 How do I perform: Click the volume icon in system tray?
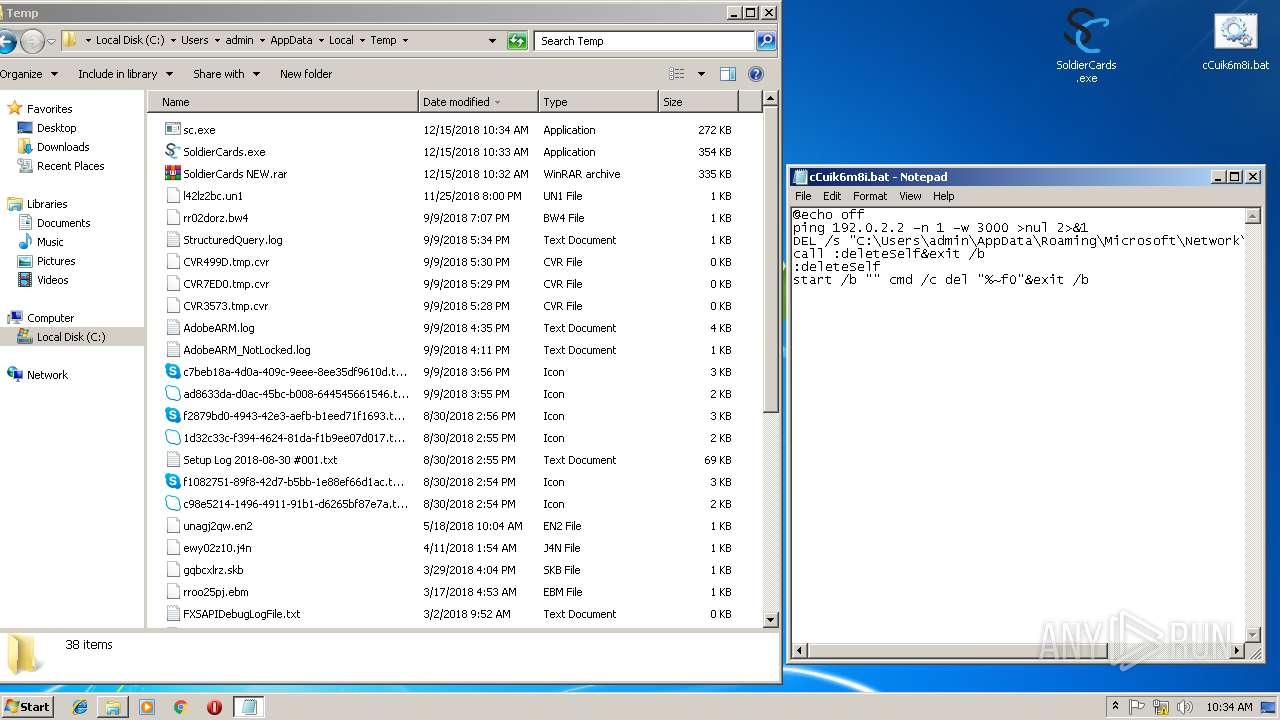coord(1185,707)
